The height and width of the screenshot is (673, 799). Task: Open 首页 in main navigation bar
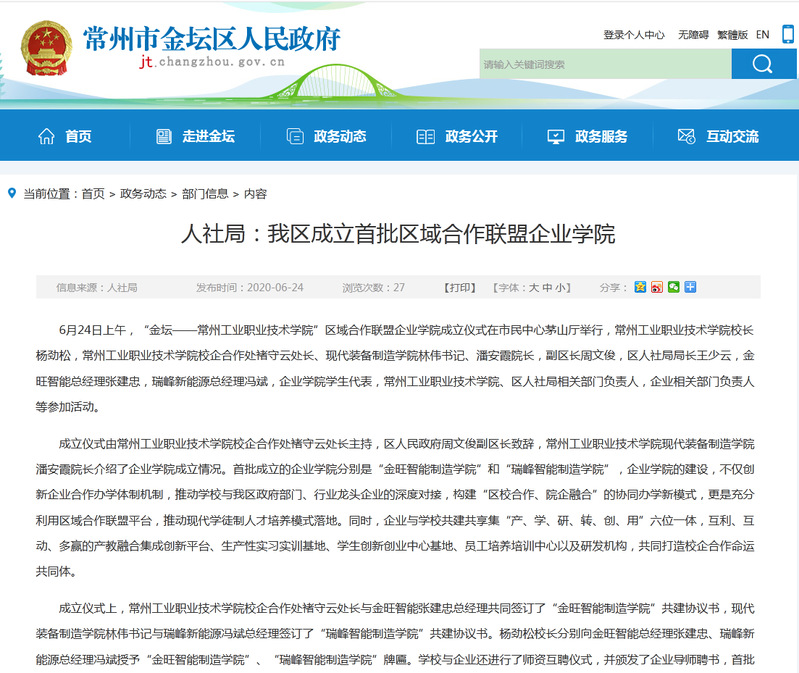click(78, 136)
